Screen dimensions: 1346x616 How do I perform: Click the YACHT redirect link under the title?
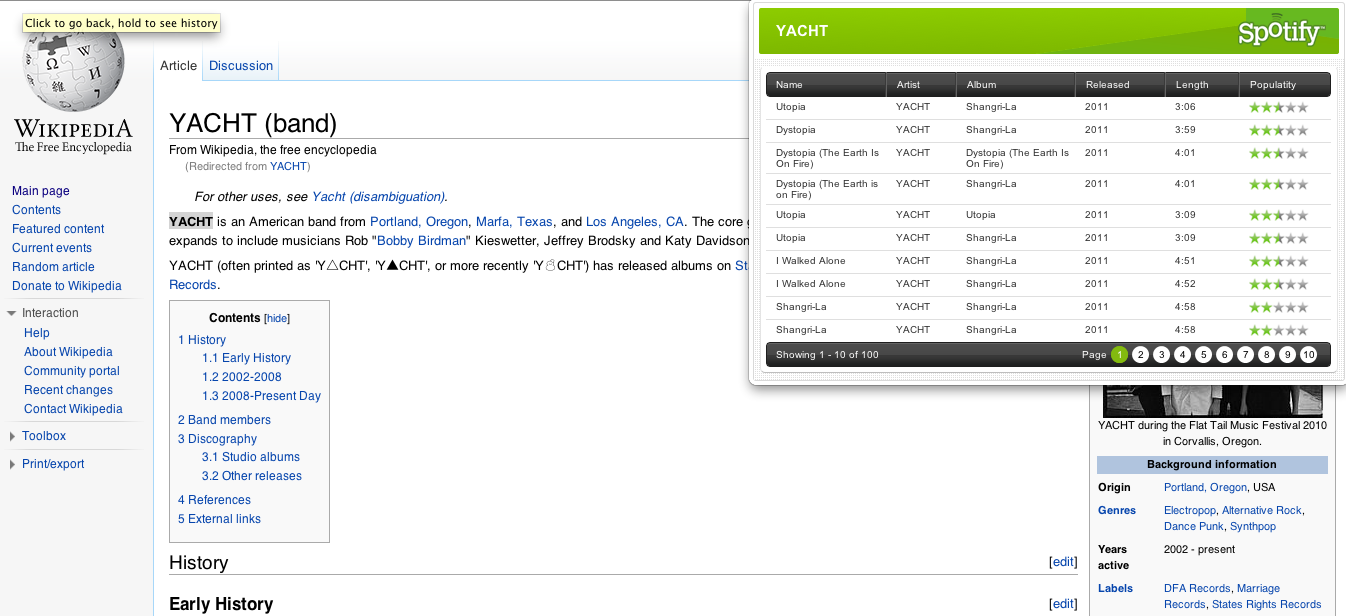click(288, 166)
